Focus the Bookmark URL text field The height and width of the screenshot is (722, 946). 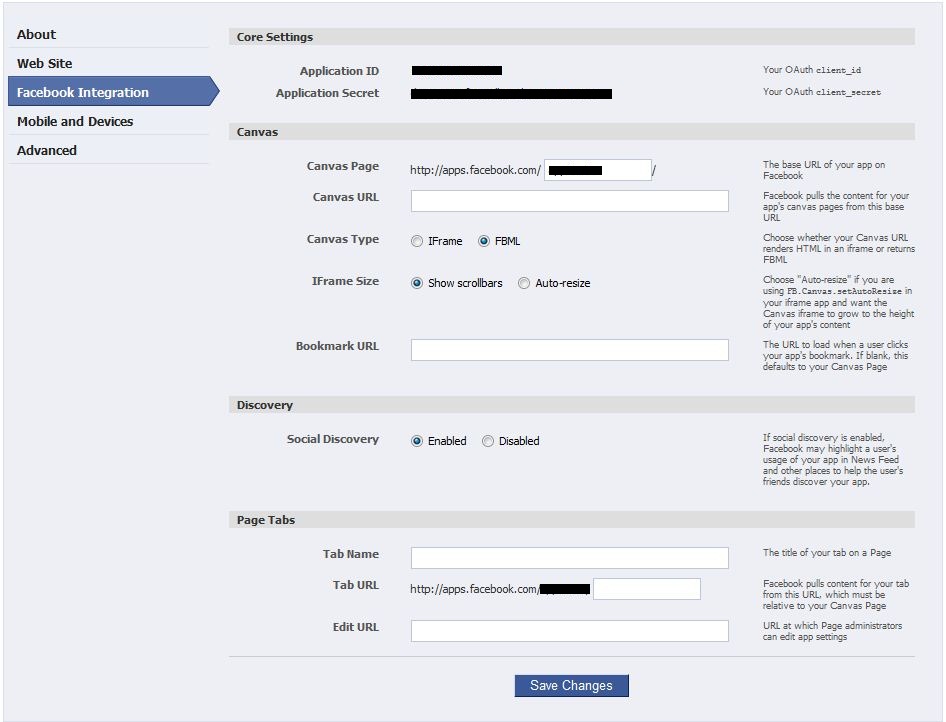coord(570,350)
